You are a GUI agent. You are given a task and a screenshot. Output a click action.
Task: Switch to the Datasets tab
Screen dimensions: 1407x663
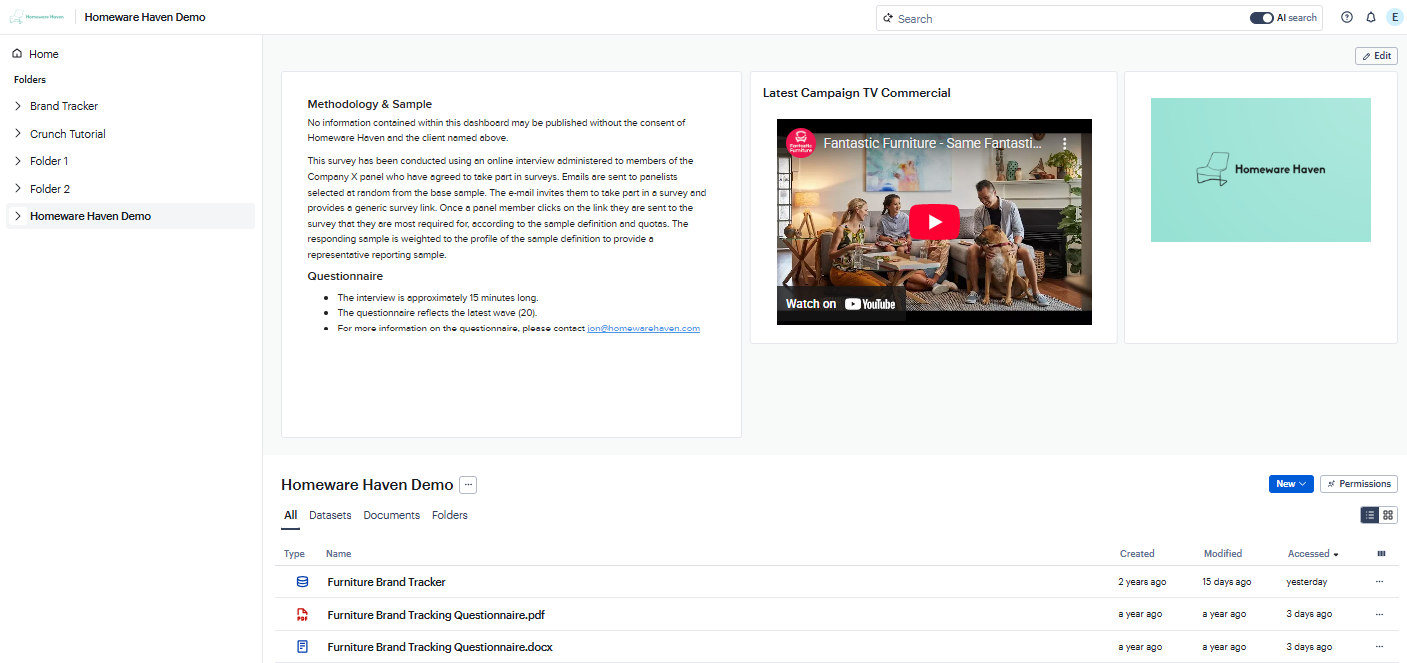pos(330,515)
